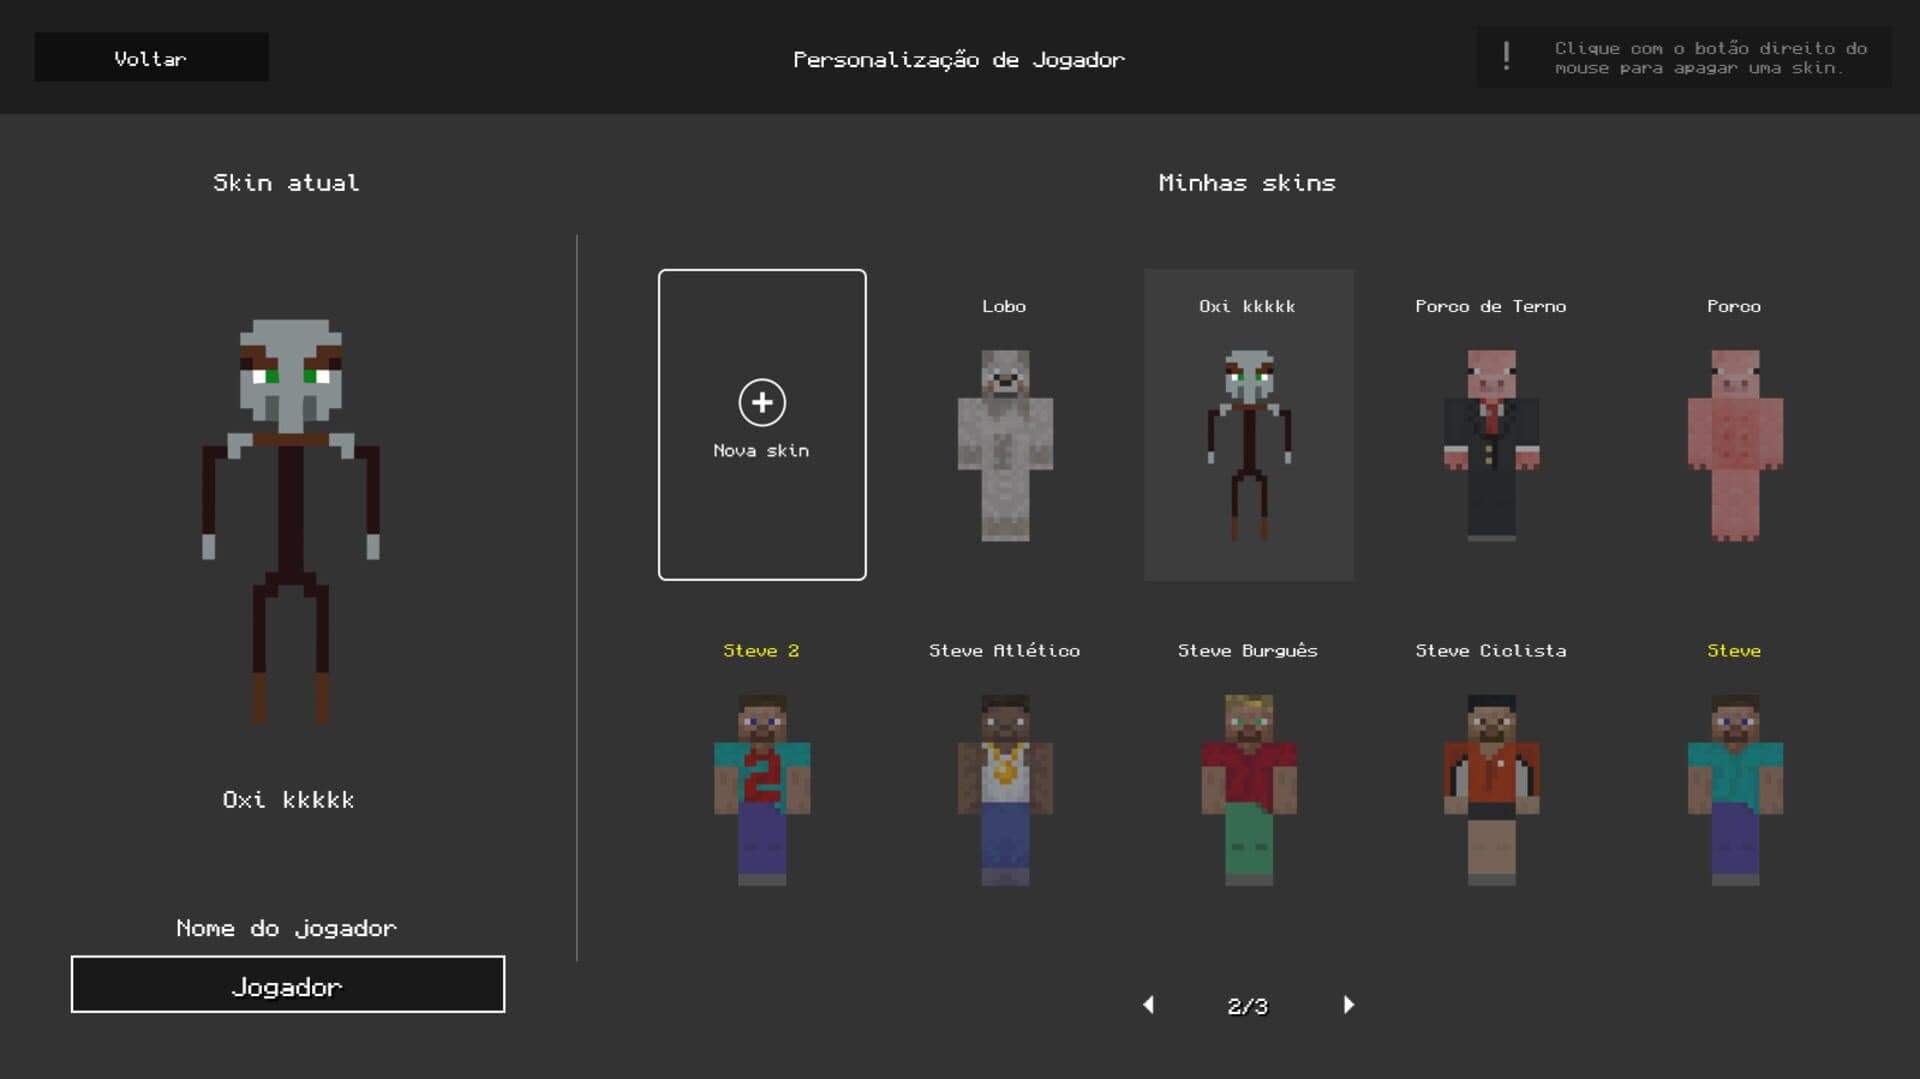This screenshot has height=1079, width=1920.
Task: Click the Skin atual heading
Action: click(x=286, y=183)
